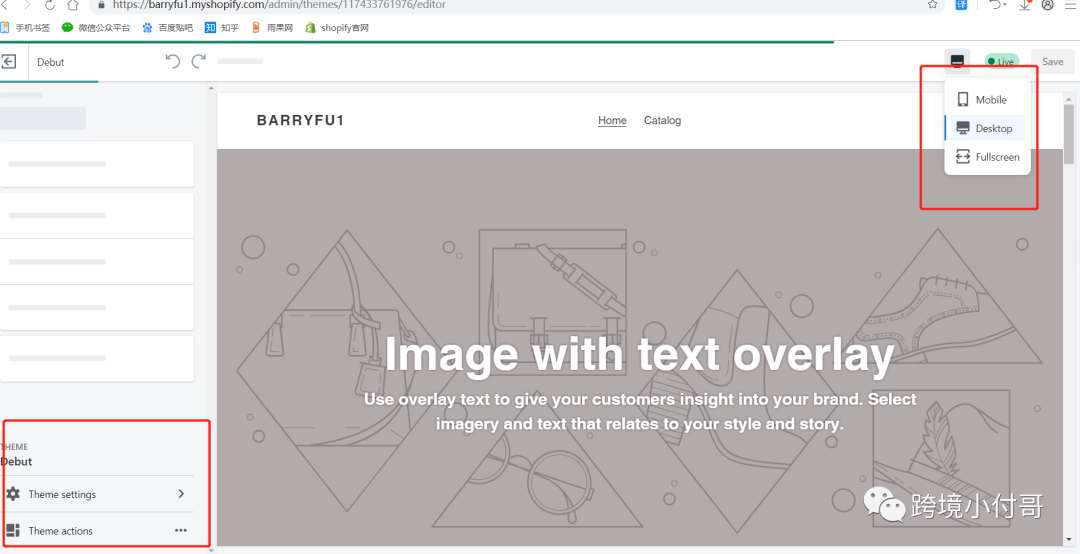The image size is (1080, 554).
Task: Open the 微信公众平台 bookmark
Action: (x=96, y=28)
